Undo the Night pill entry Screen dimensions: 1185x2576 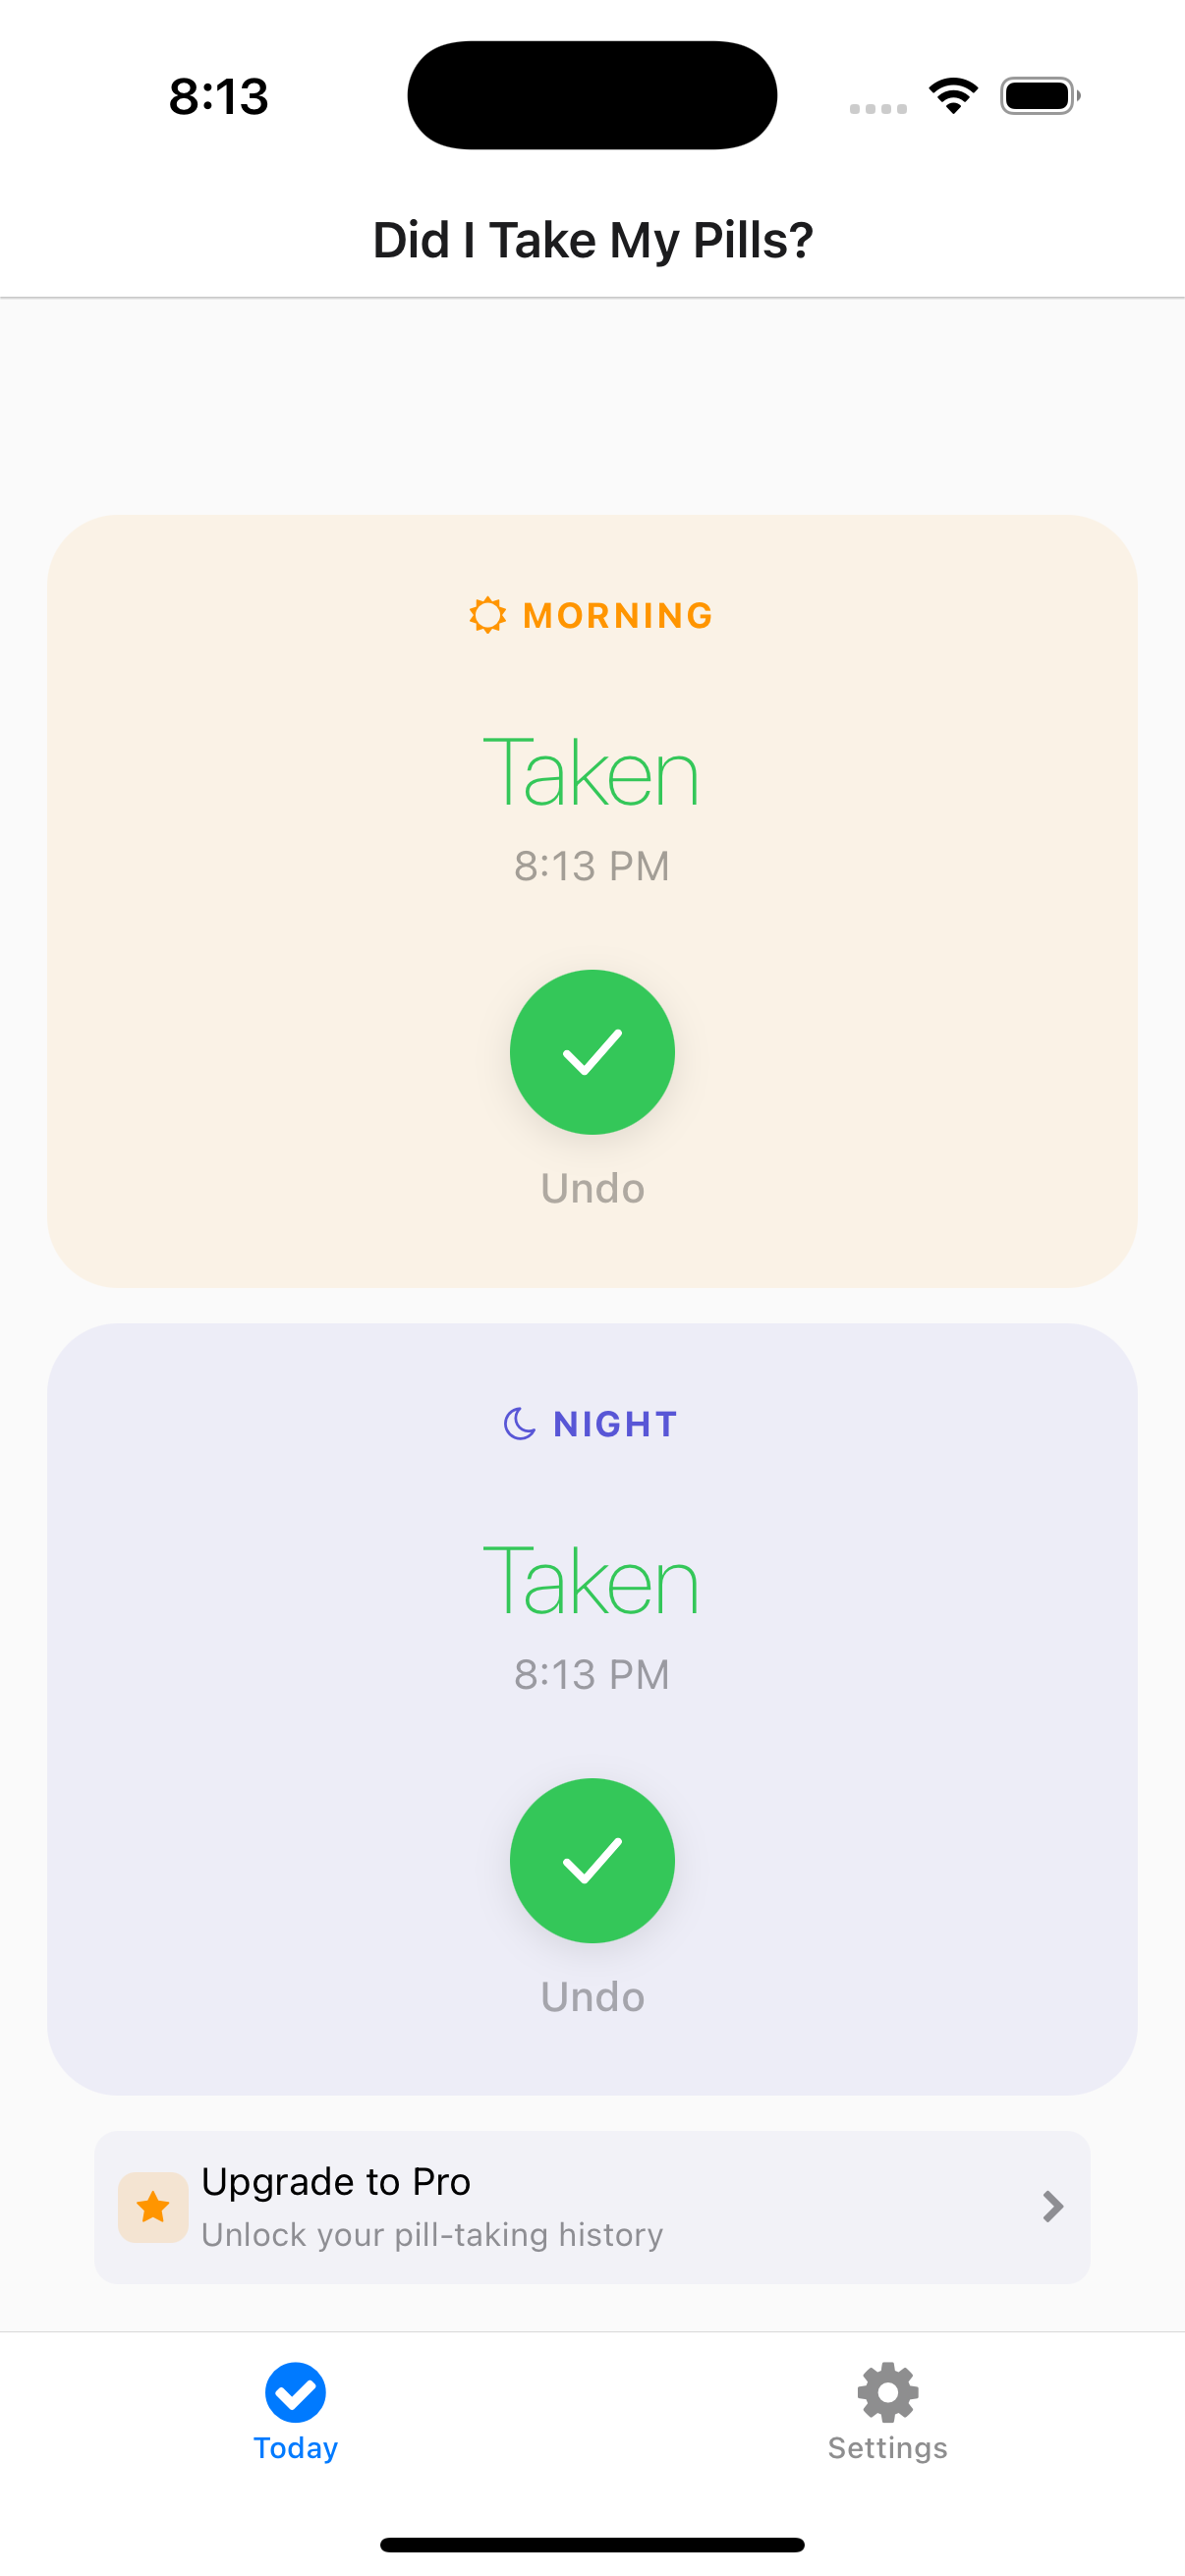(x=592, y=1996)
